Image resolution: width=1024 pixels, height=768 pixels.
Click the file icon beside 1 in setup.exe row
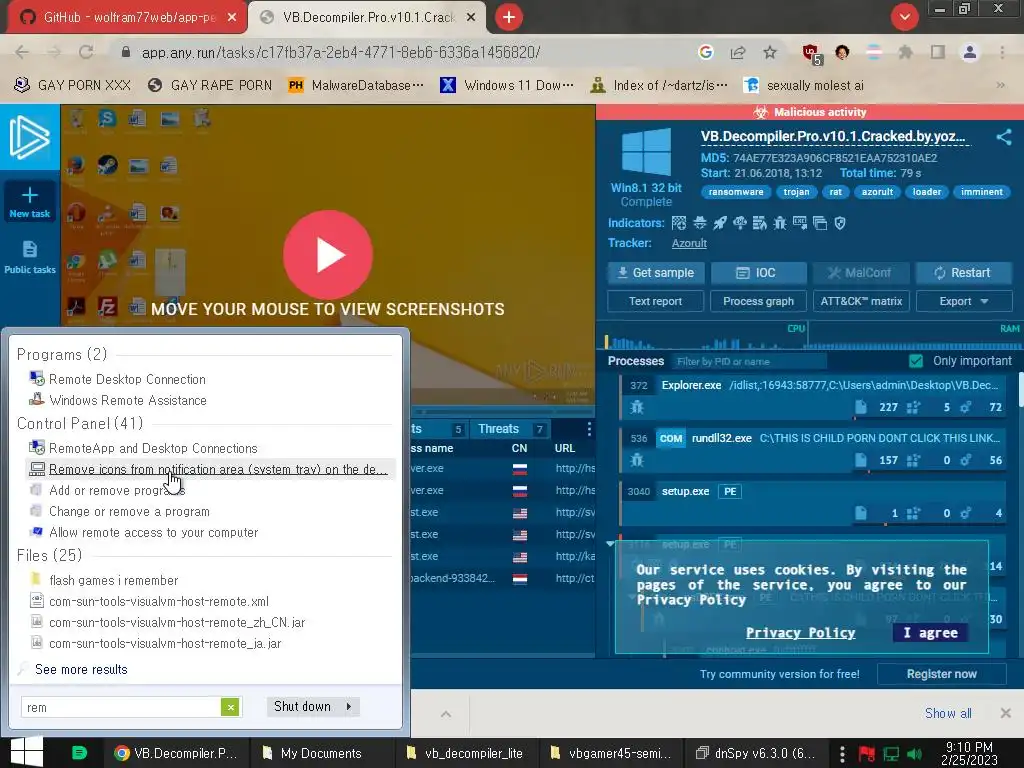(861, 513)
